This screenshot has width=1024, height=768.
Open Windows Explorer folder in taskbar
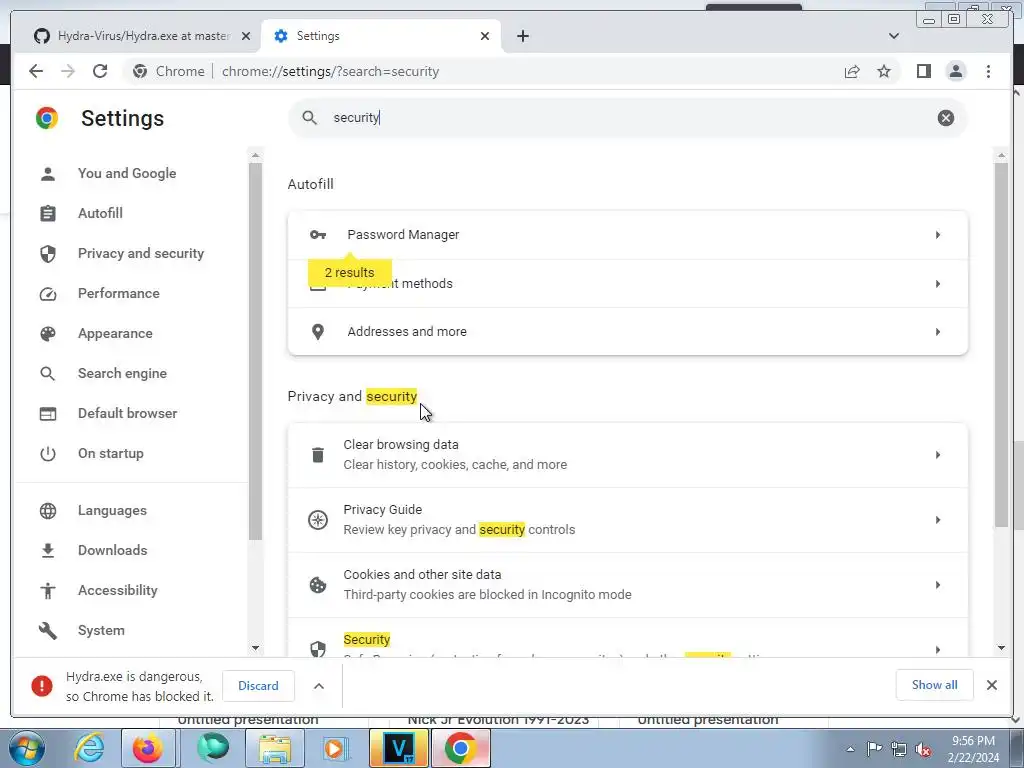pyautogui.click(x=275, y=748)
